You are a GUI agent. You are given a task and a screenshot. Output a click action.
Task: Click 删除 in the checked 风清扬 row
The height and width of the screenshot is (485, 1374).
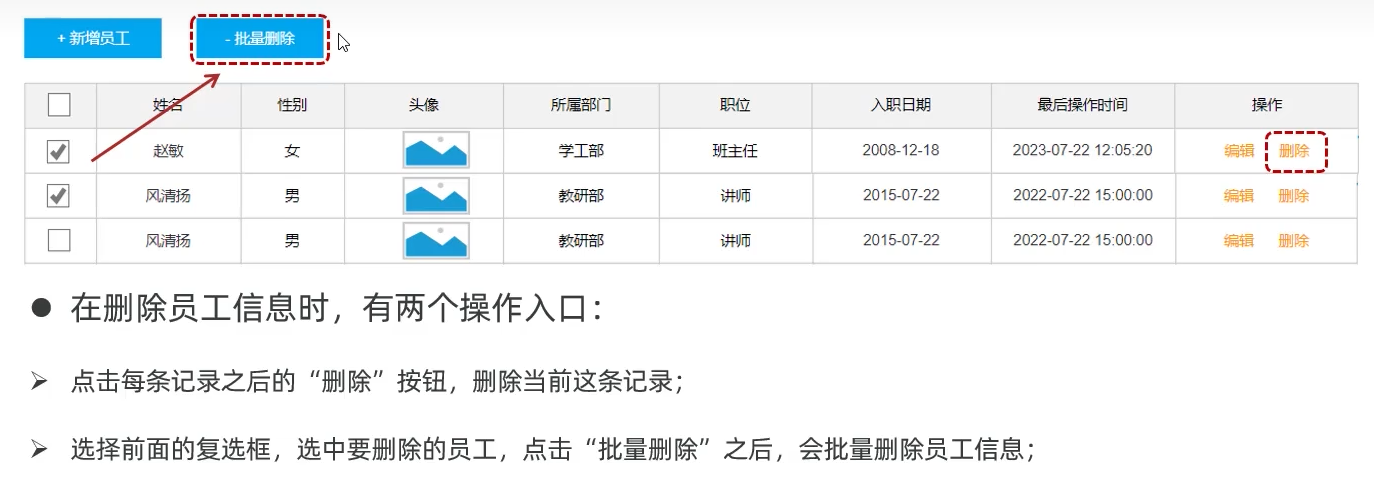coord(1294,196)
